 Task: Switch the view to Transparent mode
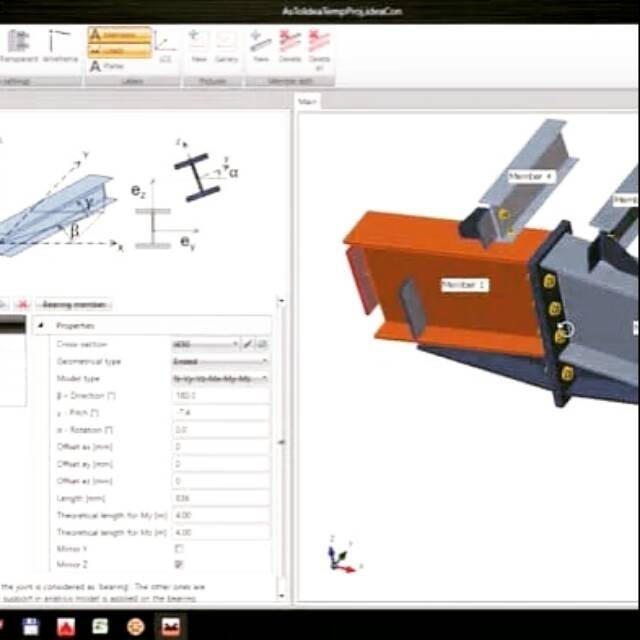[x=18, y=46]
